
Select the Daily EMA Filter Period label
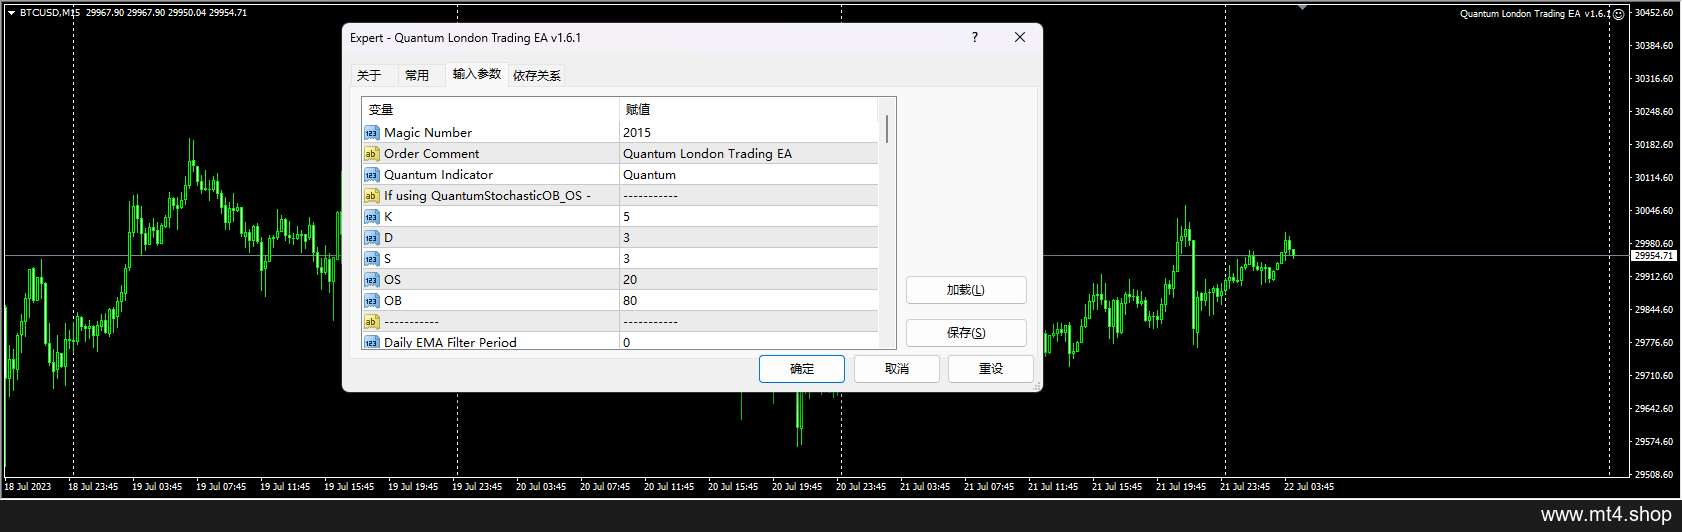[x=451, y=342]
